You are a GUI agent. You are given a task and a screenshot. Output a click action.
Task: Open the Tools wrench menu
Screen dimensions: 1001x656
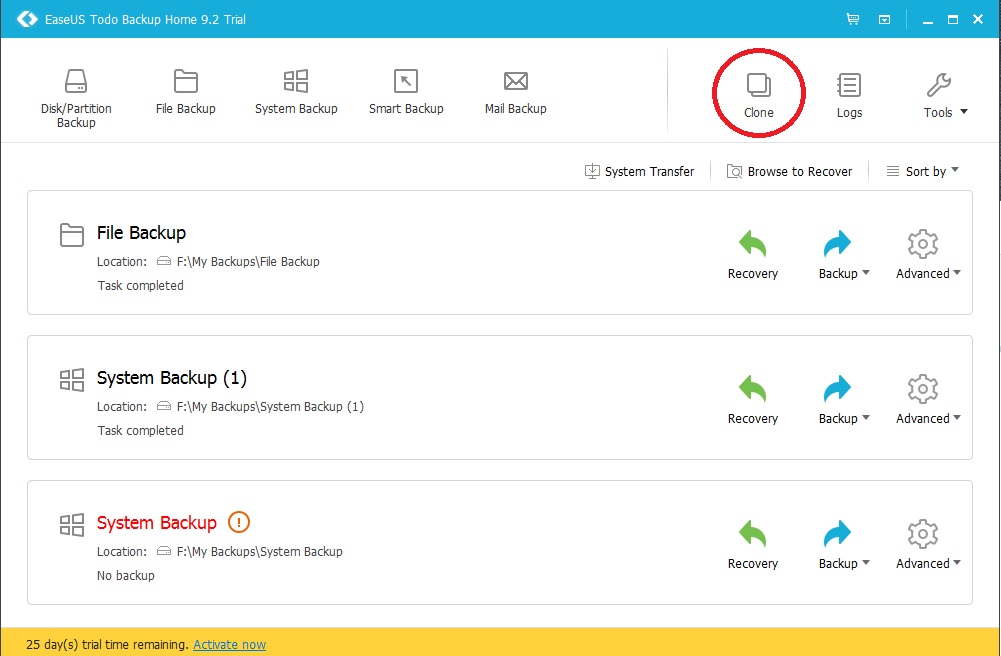pos(945,95)
